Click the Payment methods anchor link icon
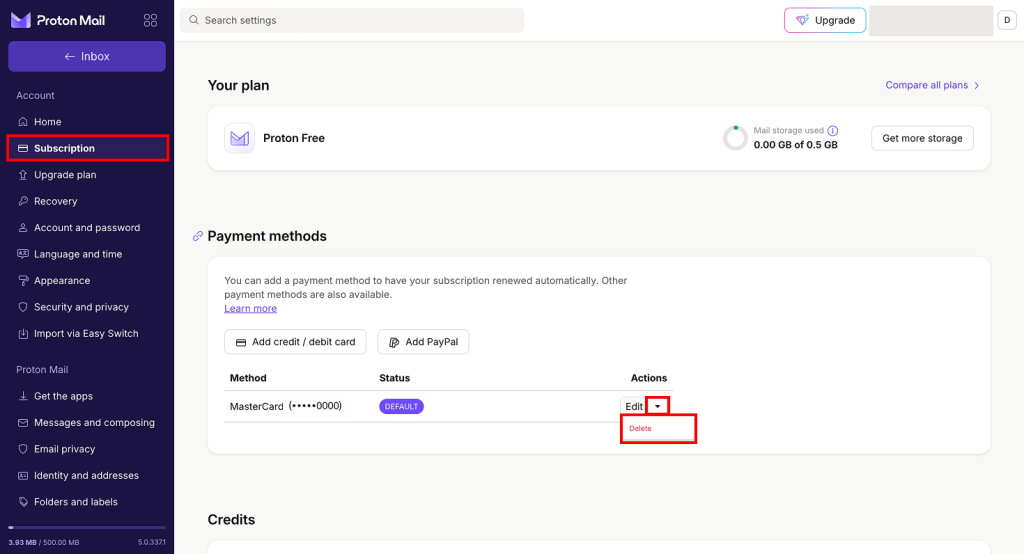This screenshot has width=1024, height=554. tap(197, 237)
